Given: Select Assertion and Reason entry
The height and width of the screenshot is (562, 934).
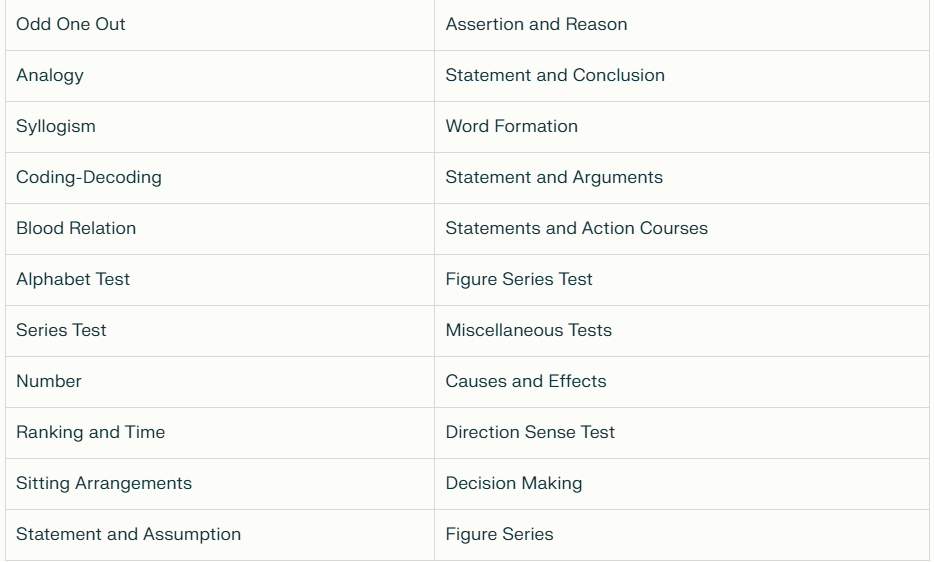Looking at the screenshot, I should pos(682,25).
